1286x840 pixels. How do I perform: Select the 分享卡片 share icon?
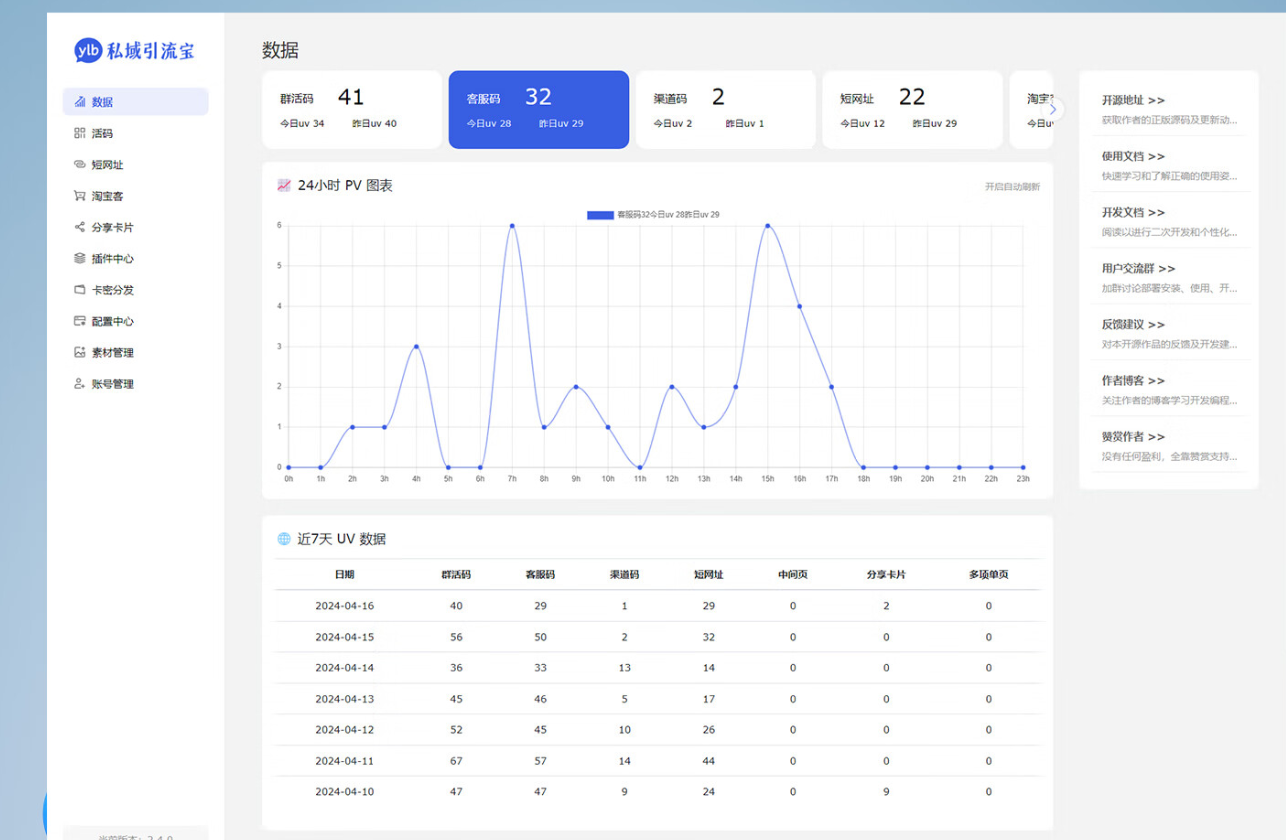point(80,227)
